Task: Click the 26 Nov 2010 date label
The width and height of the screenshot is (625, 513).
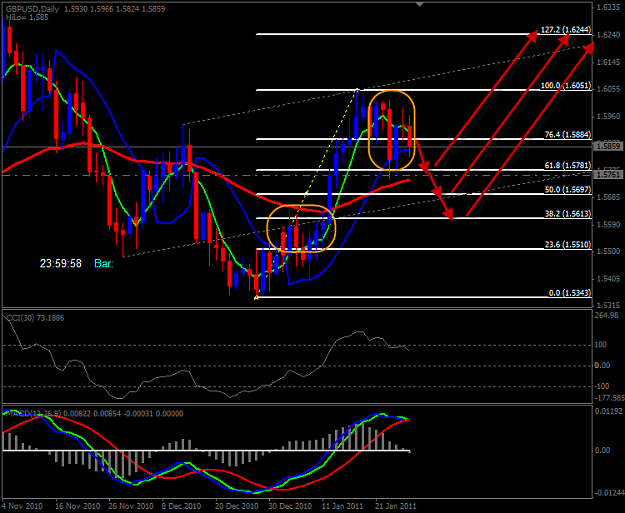Action: click(x=131, y=506)
